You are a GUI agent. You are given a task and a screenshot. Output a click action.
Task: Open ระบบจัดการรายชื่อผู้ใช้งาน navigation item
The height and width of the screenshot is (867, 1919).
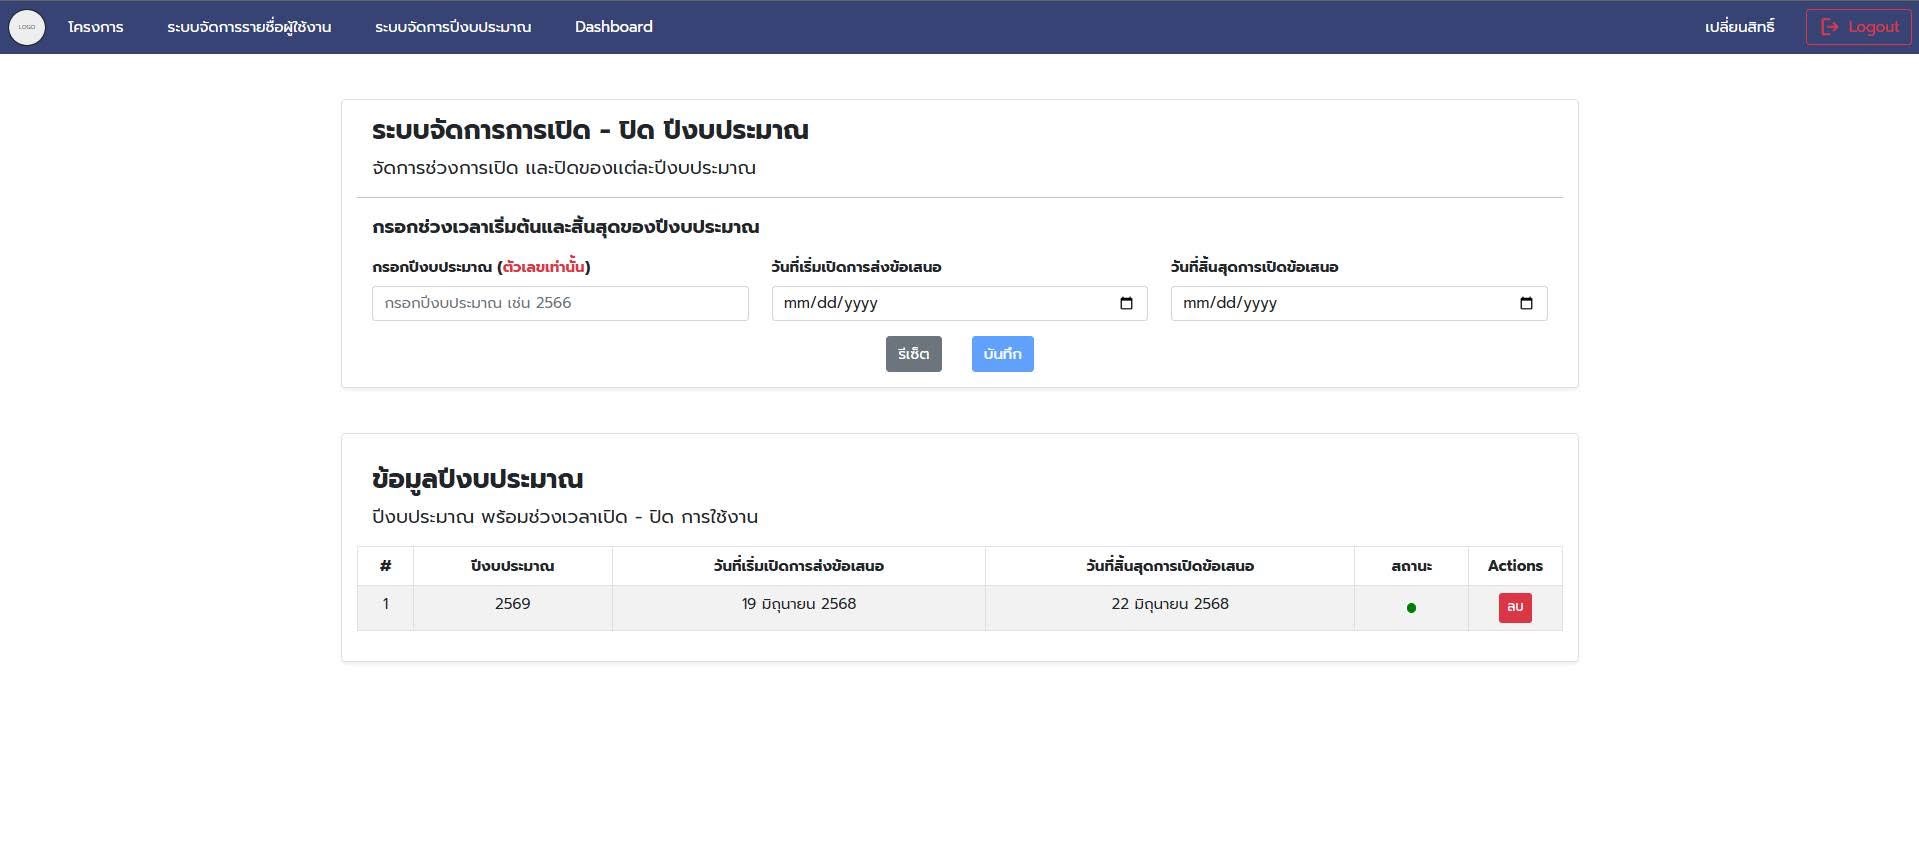249,27
